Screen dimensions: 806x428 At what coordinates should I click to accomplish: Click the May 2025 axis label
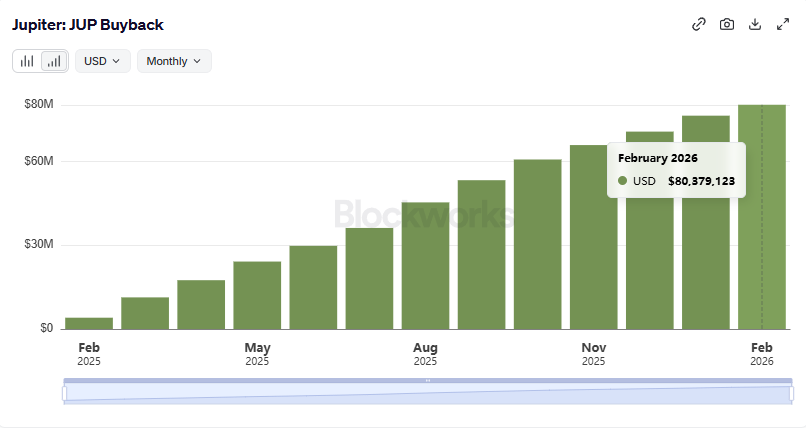tap(257, 354)
